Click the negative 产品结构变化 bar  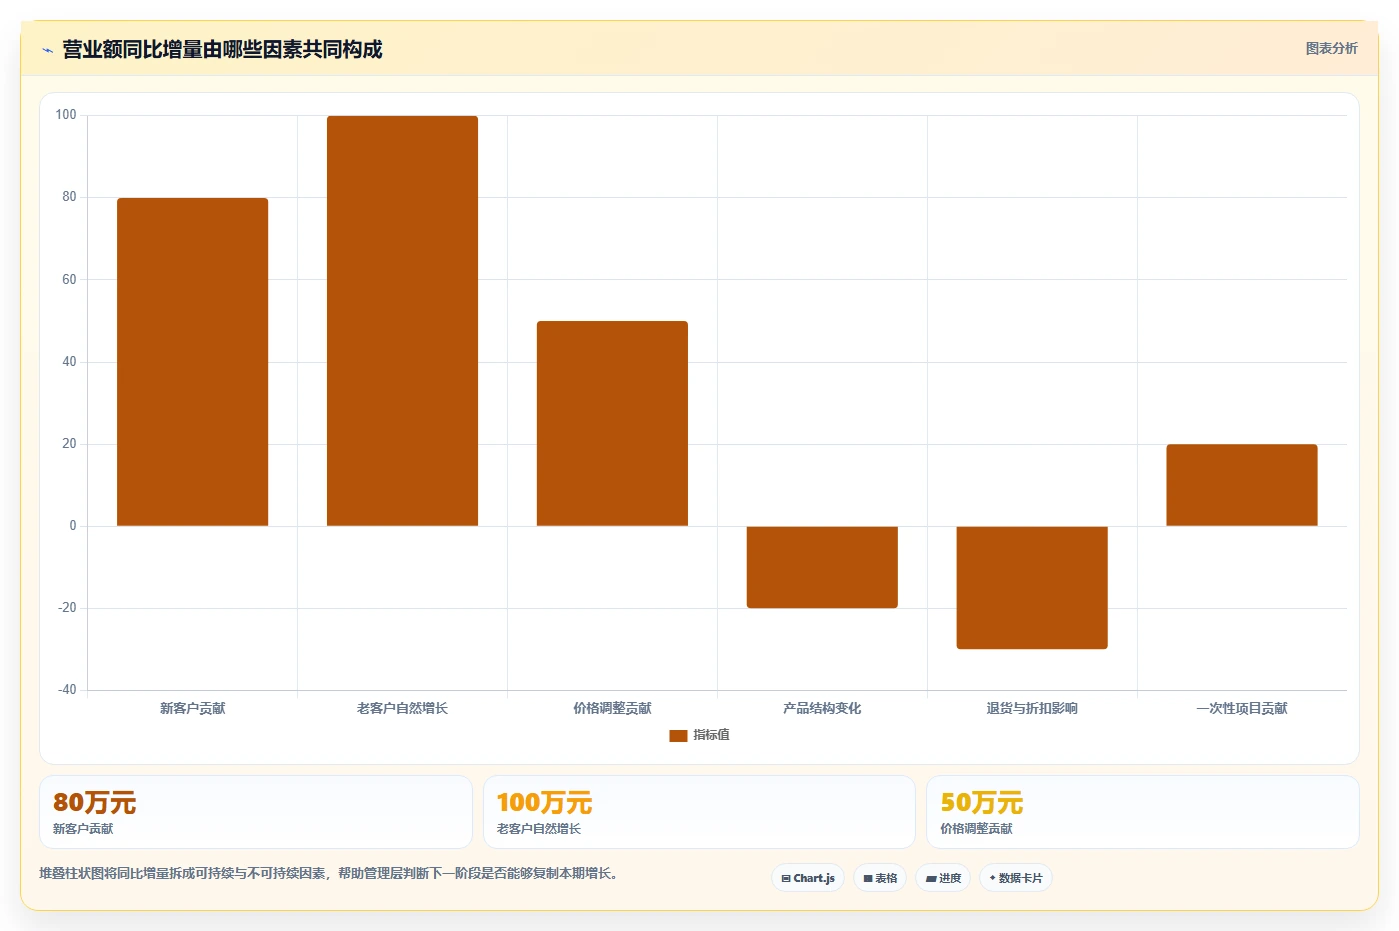(x=822, y=567)
